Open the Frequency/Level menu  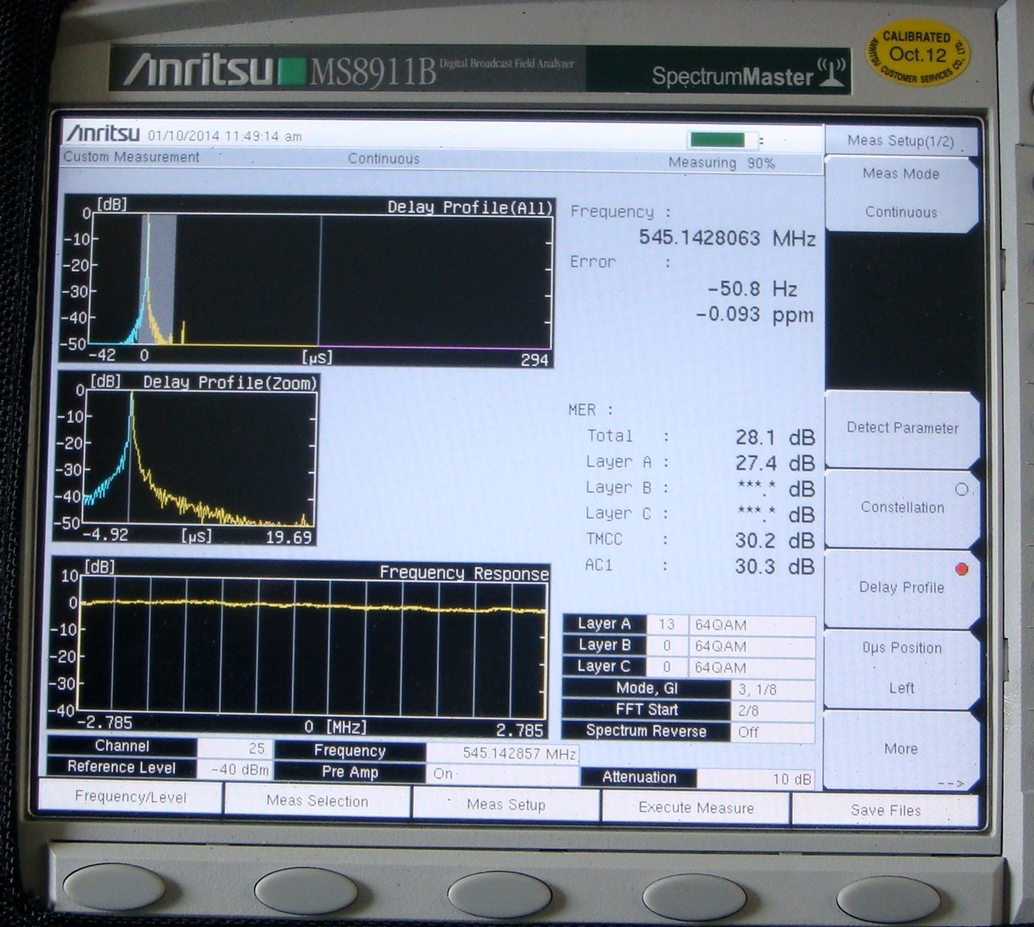coord(131,796)
